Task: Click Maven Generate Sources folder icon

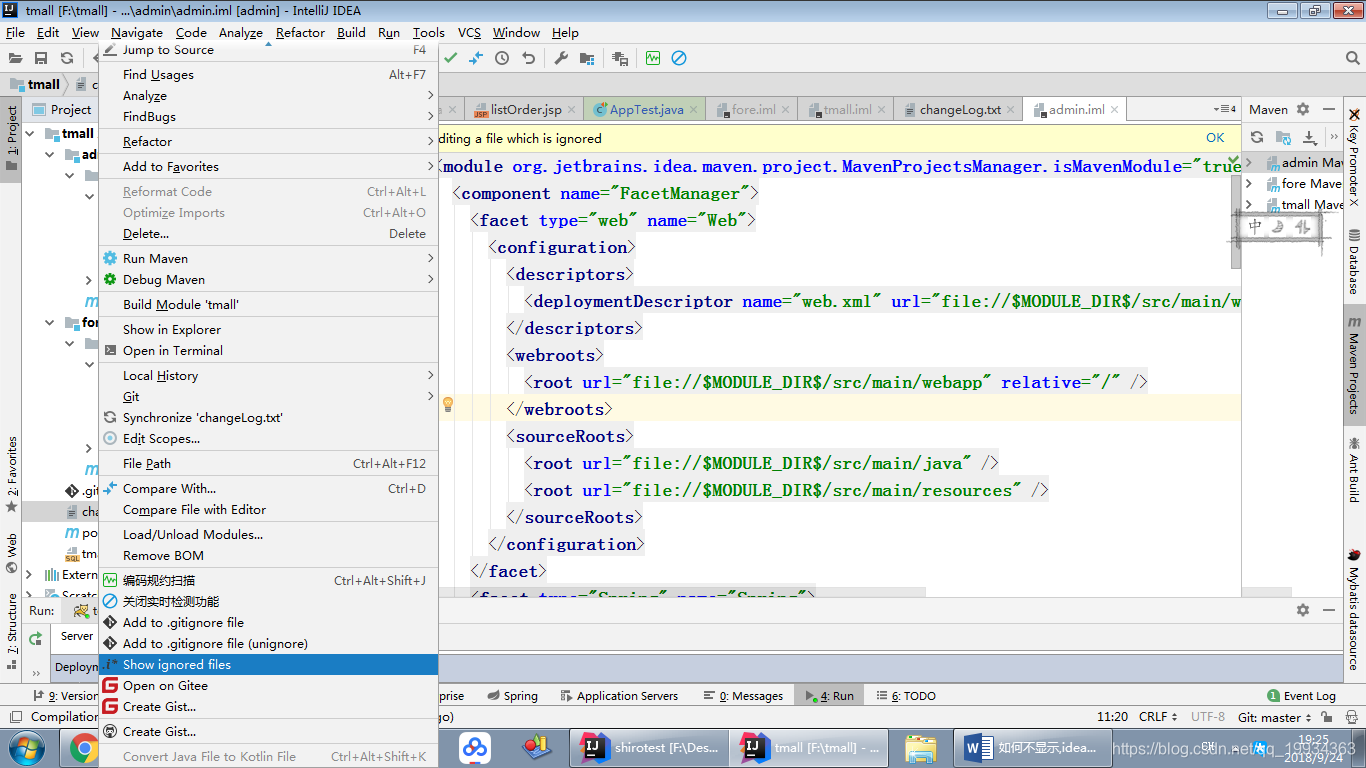Action: (x=1283, y=137)
